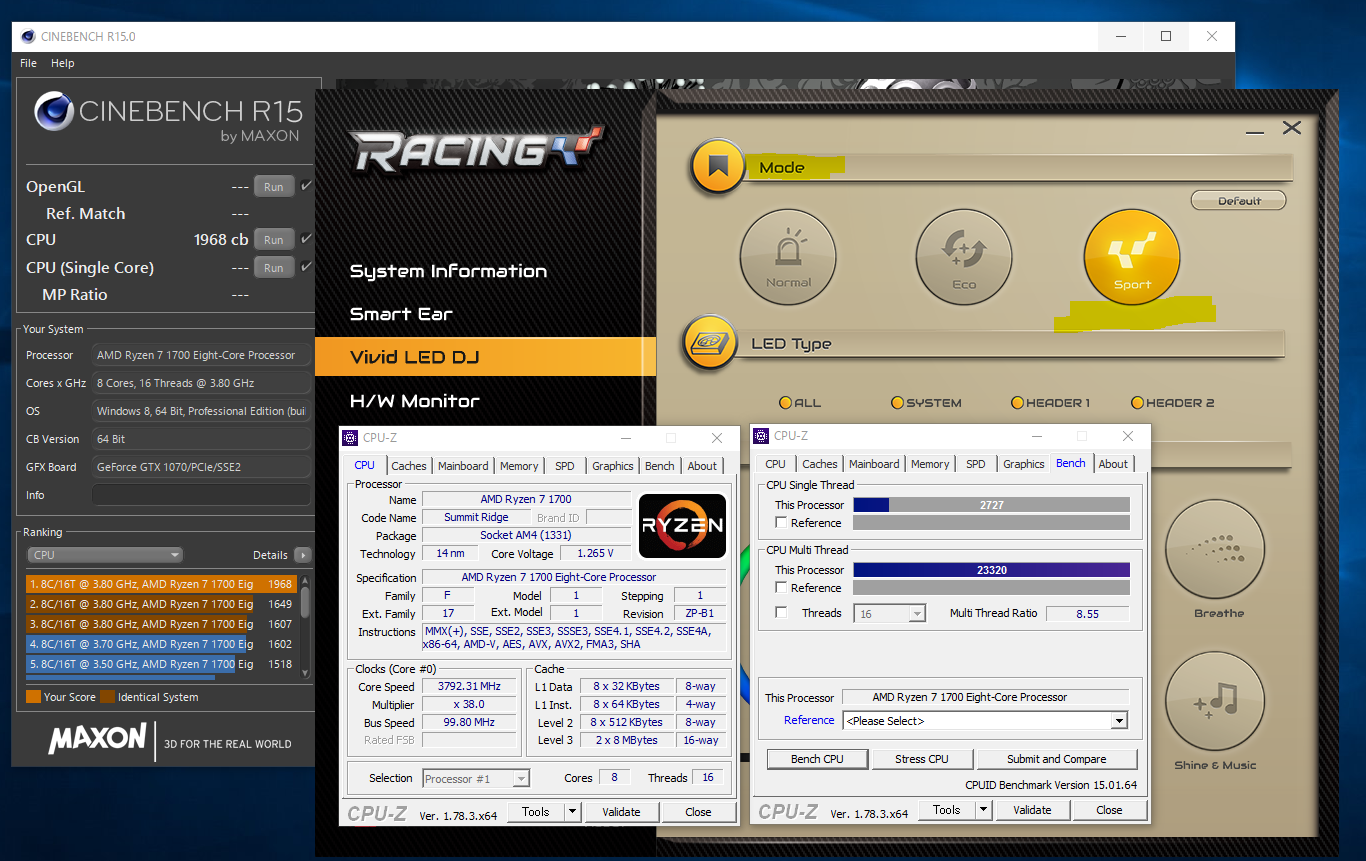The height and width of the screenshot is (861, 1366).
Task: Click the Core Speed value 3792.31 MHz
Action: (468, 686)
